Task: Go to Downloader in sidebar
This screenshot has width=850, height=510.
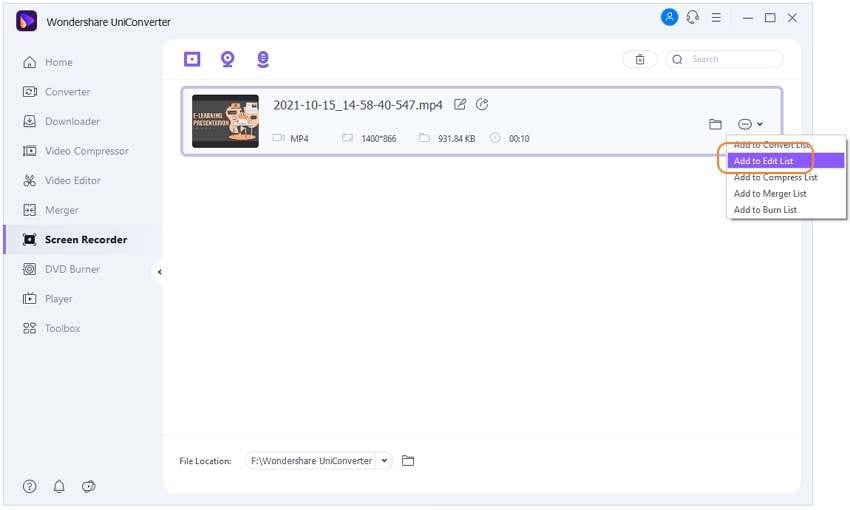Action: click(61, 121)
